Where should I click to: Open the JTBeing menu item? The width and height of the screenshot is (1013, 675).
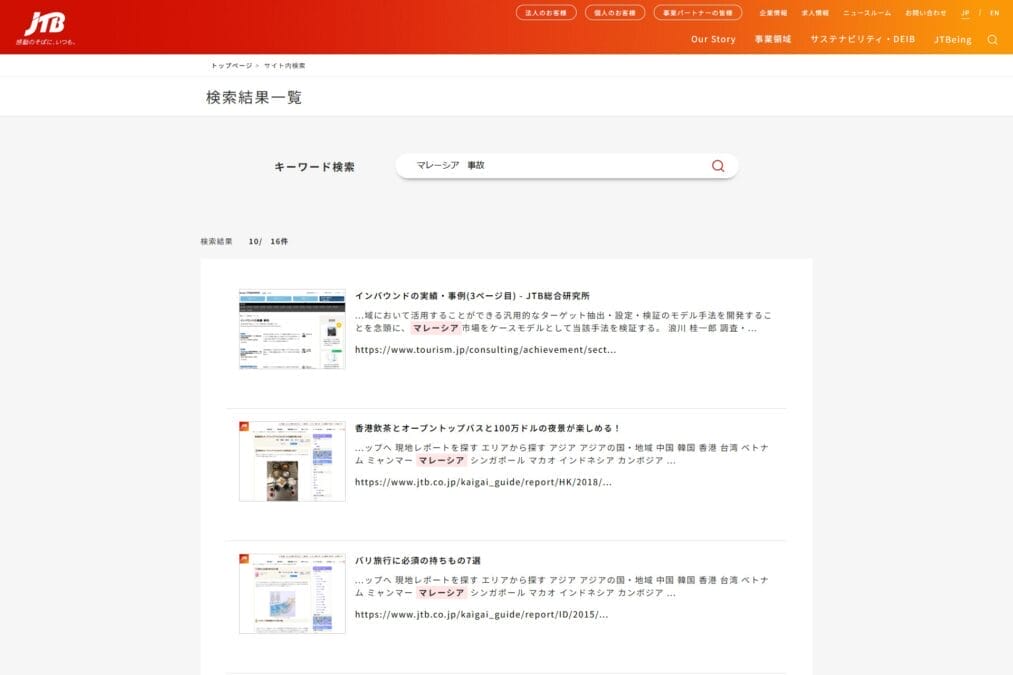tap(952, 39)
